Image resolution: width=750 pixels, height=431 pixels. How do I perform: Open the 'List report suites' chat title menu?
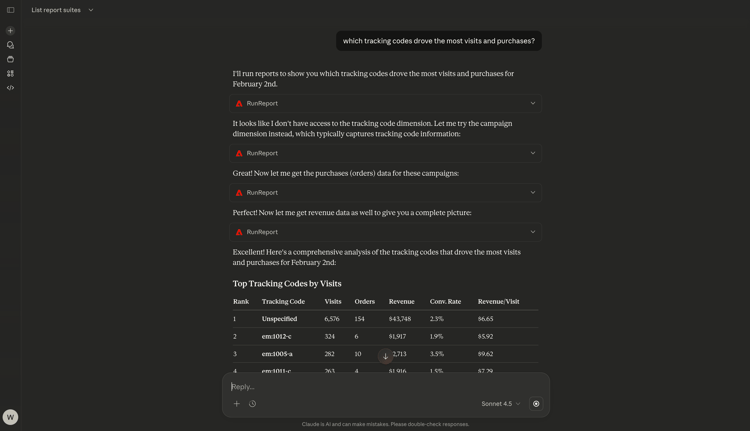62,10
